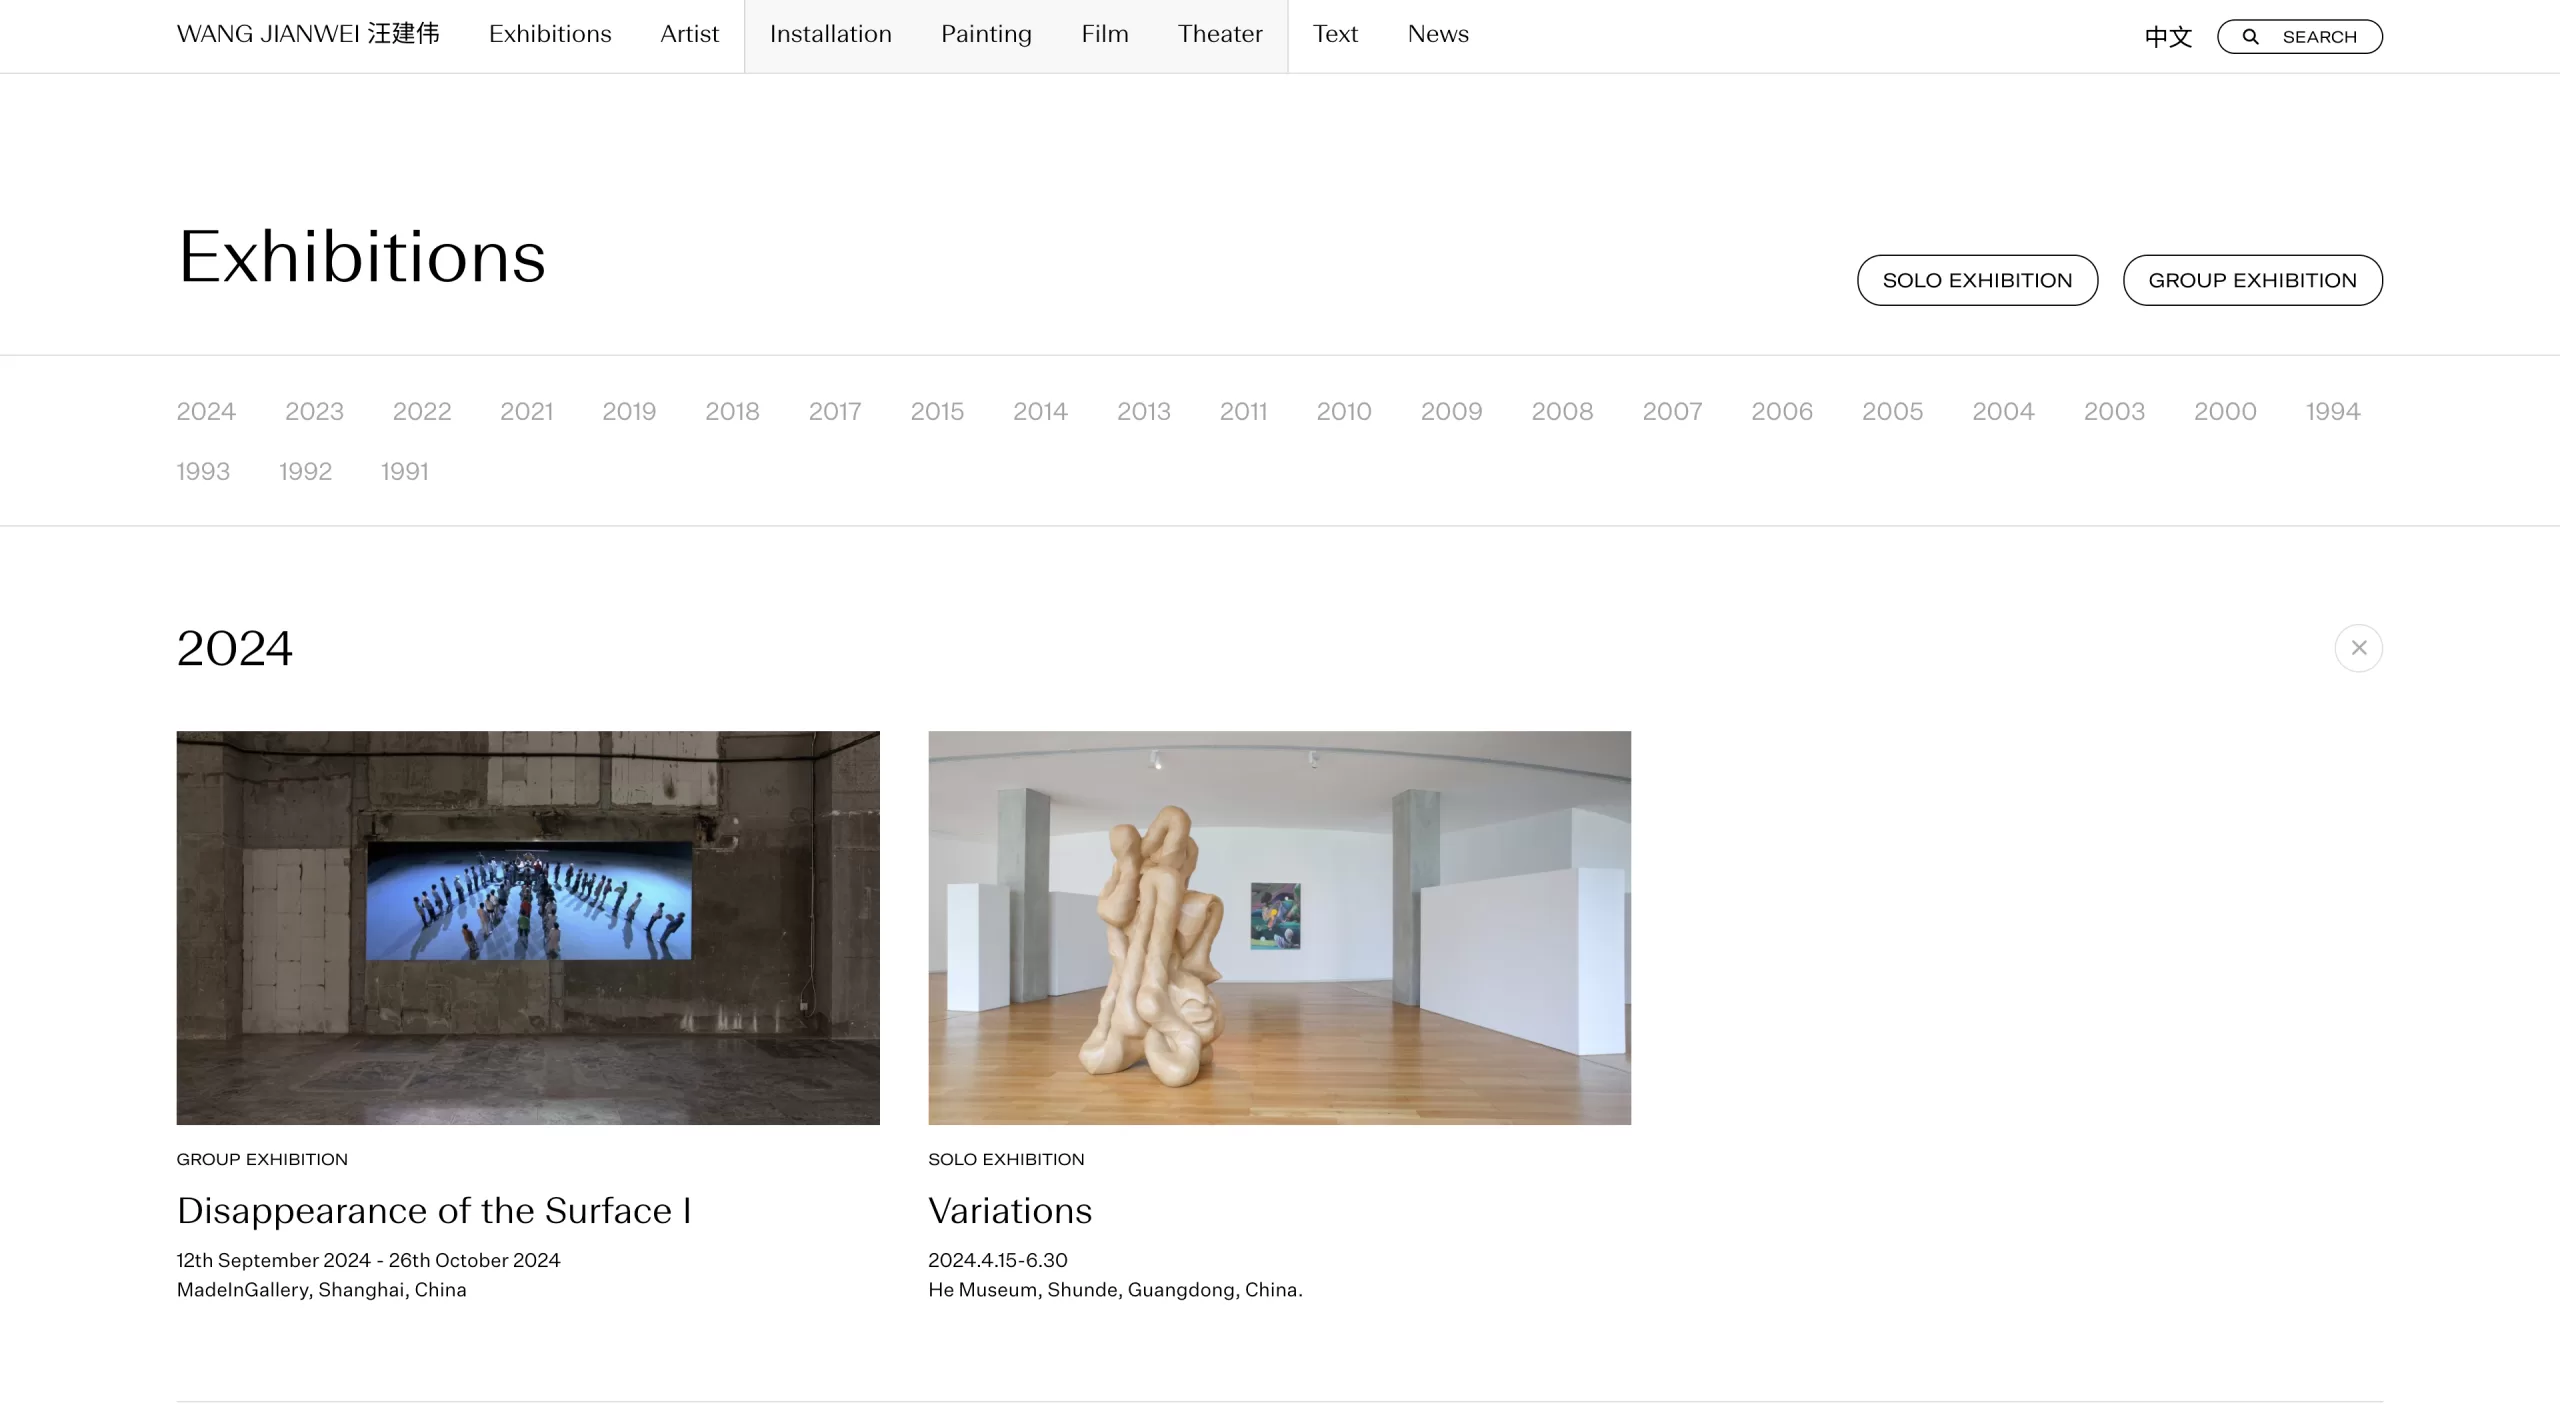This screenshot has width=2560, height=1409.
Task: Click the title Disappearance of the Surface I
Action: click(434, 1211)
